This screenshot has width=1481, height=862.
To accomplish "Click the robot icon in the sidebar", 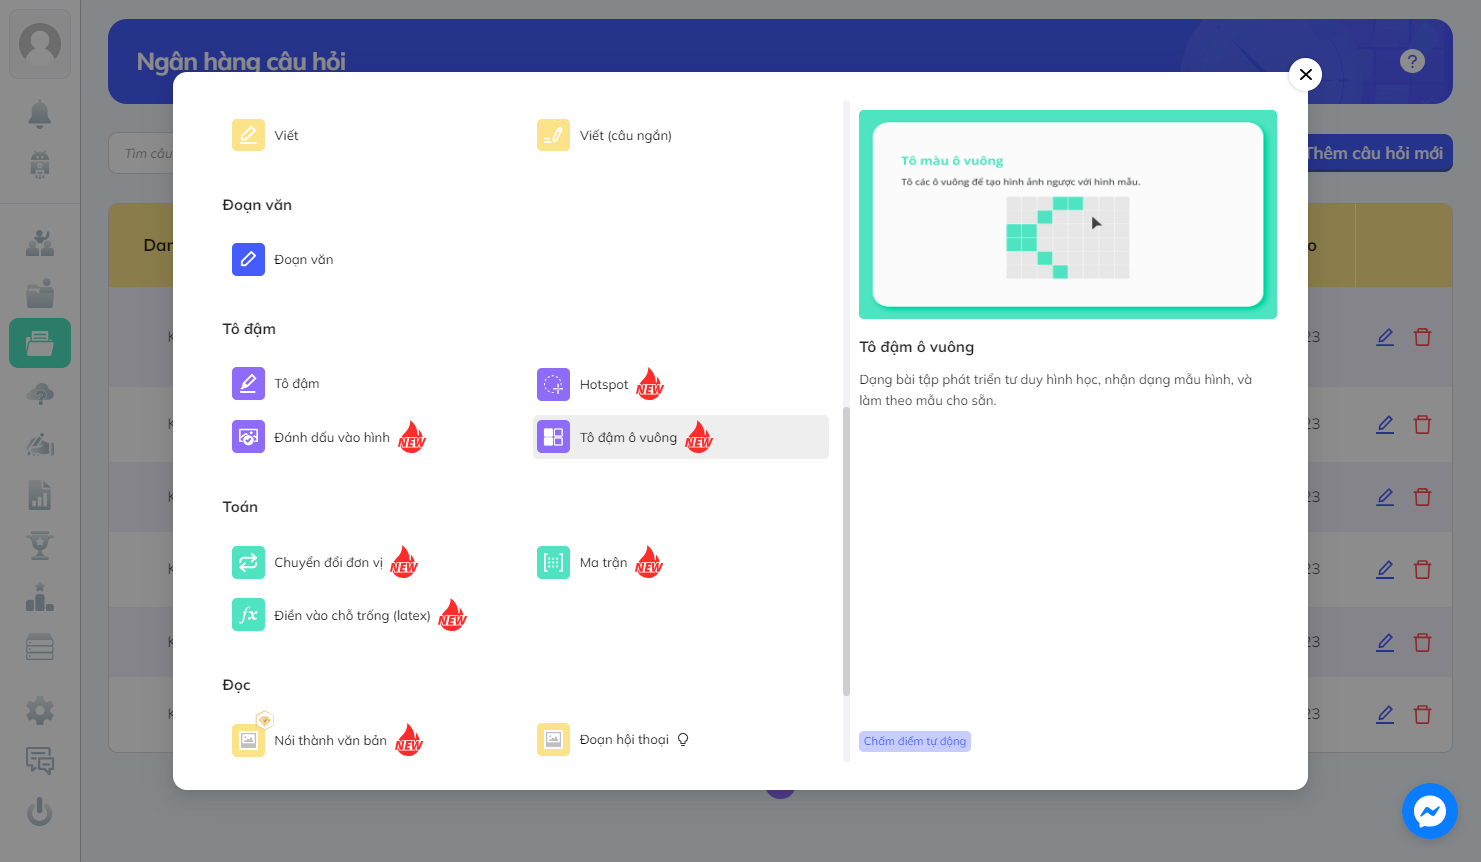I will pyautogui.click(x=40, y=164).
